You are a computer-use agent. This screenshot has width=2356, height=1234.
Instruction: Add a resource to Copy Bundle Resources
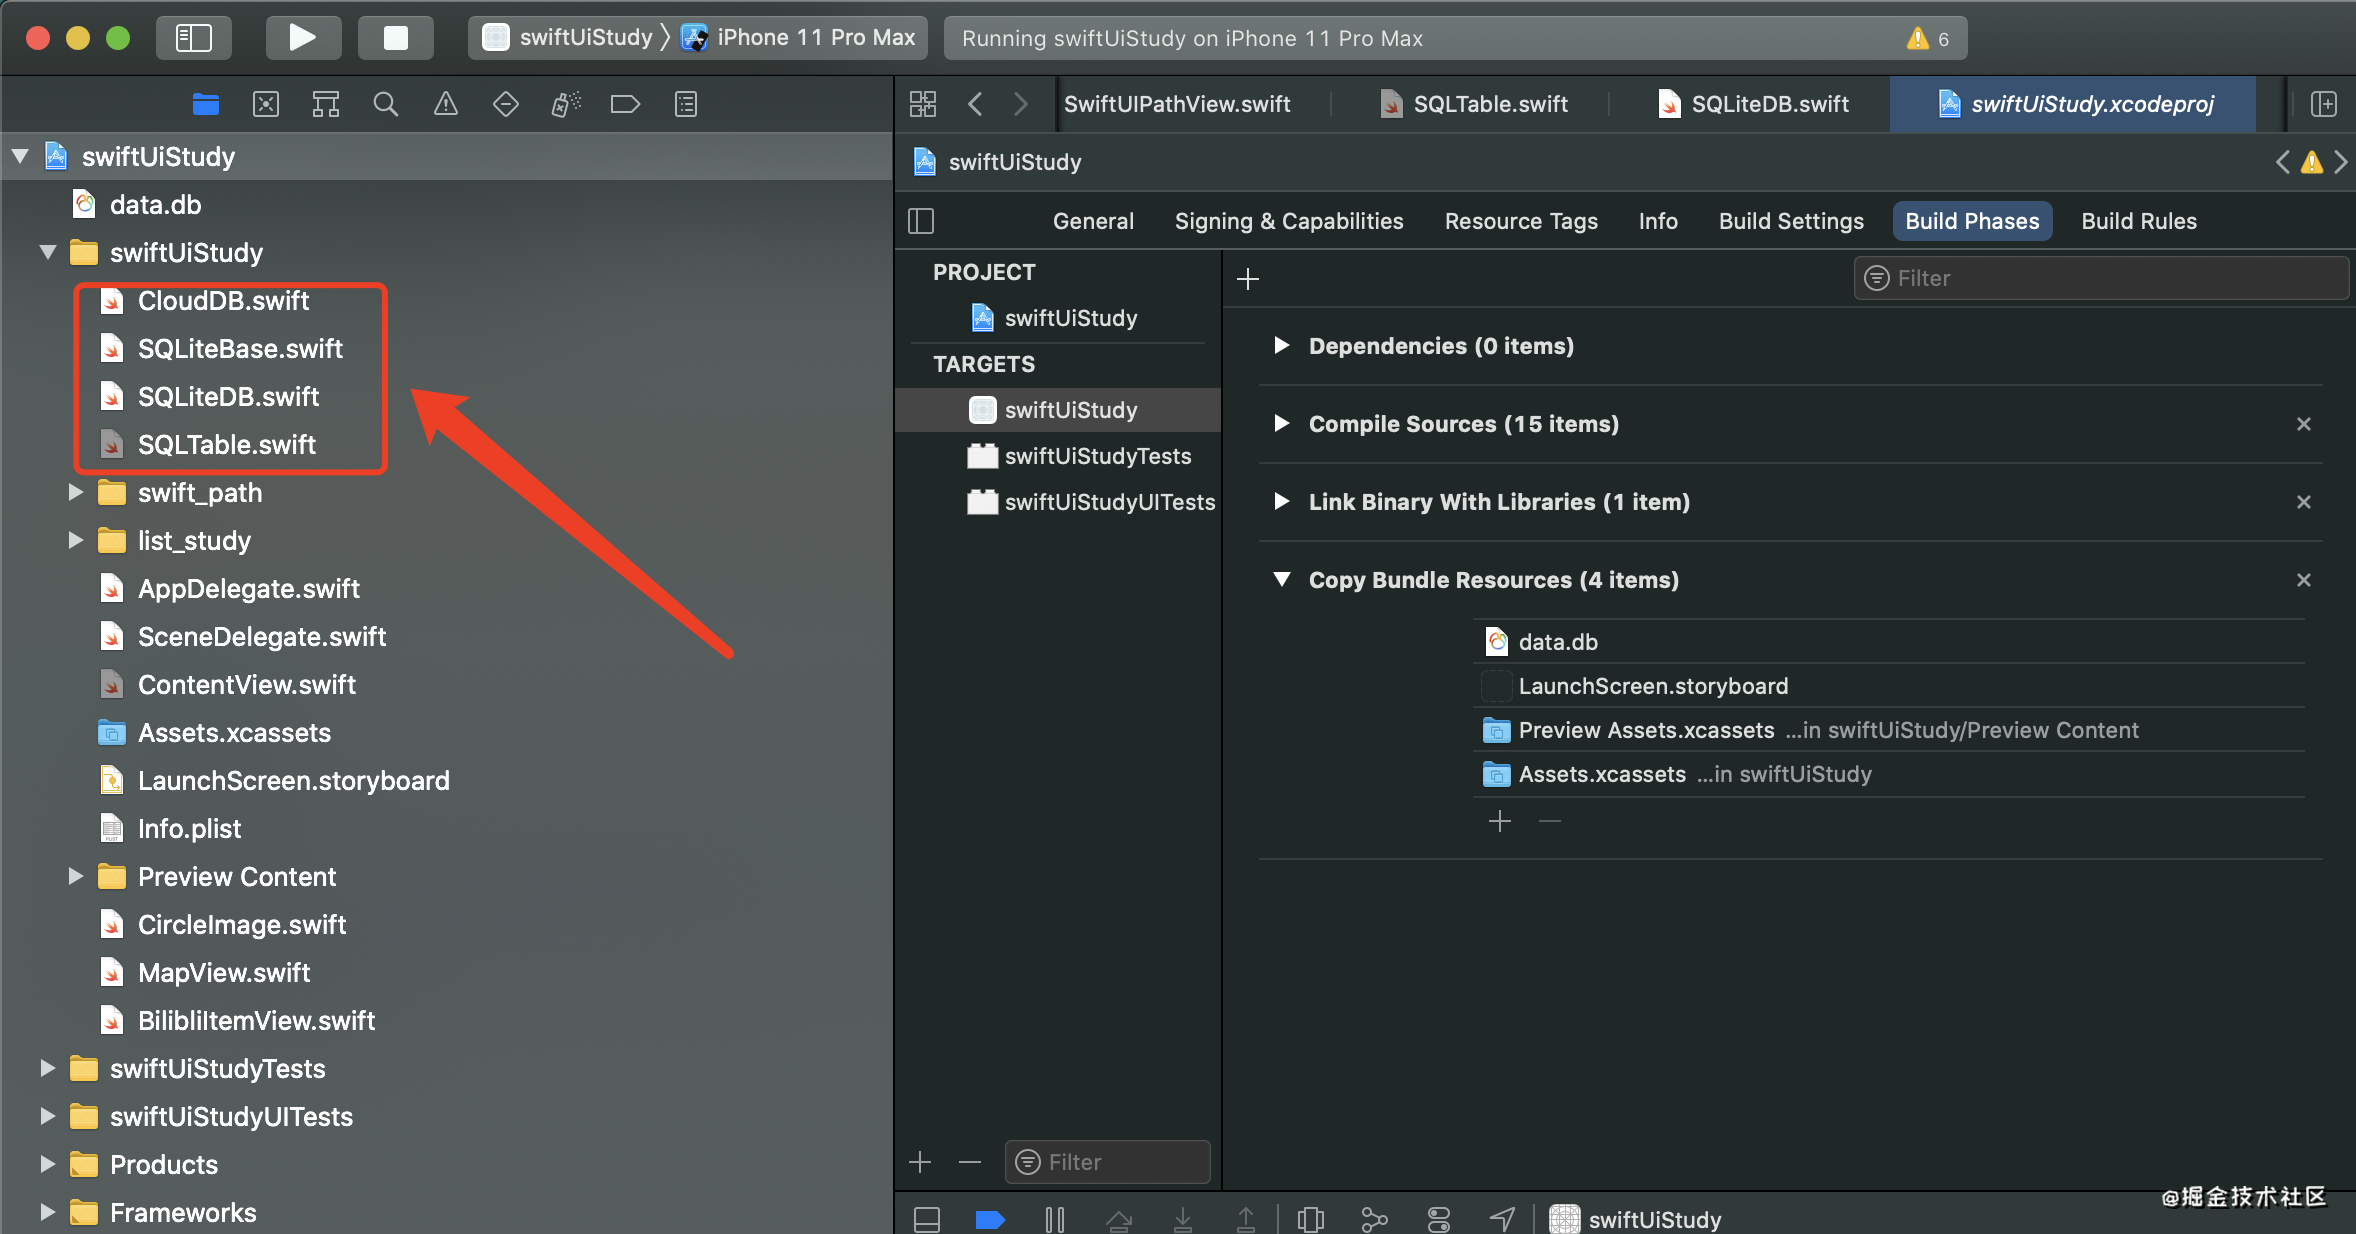point(1500,822)
